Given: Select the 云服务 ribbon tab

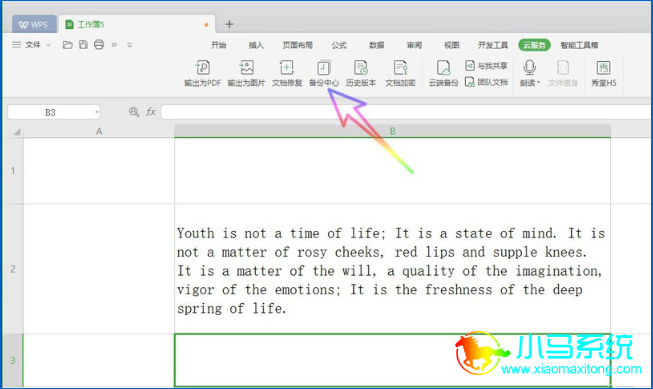Looking at the screenshot, I should click(x=534, y=45).
